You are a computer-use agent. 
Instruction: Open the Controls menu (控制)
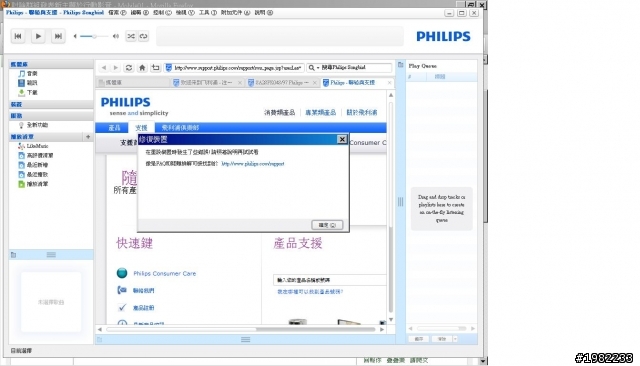[x=162, y=13]
